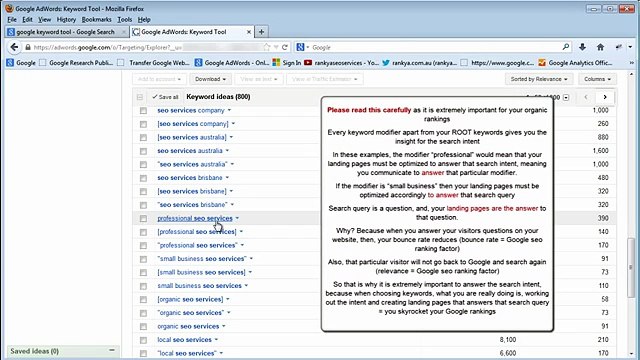The width and height of the screenshot is (640, 360).
Task: Click the page vertical scrollbar thumb
Action: coord(631,267)
